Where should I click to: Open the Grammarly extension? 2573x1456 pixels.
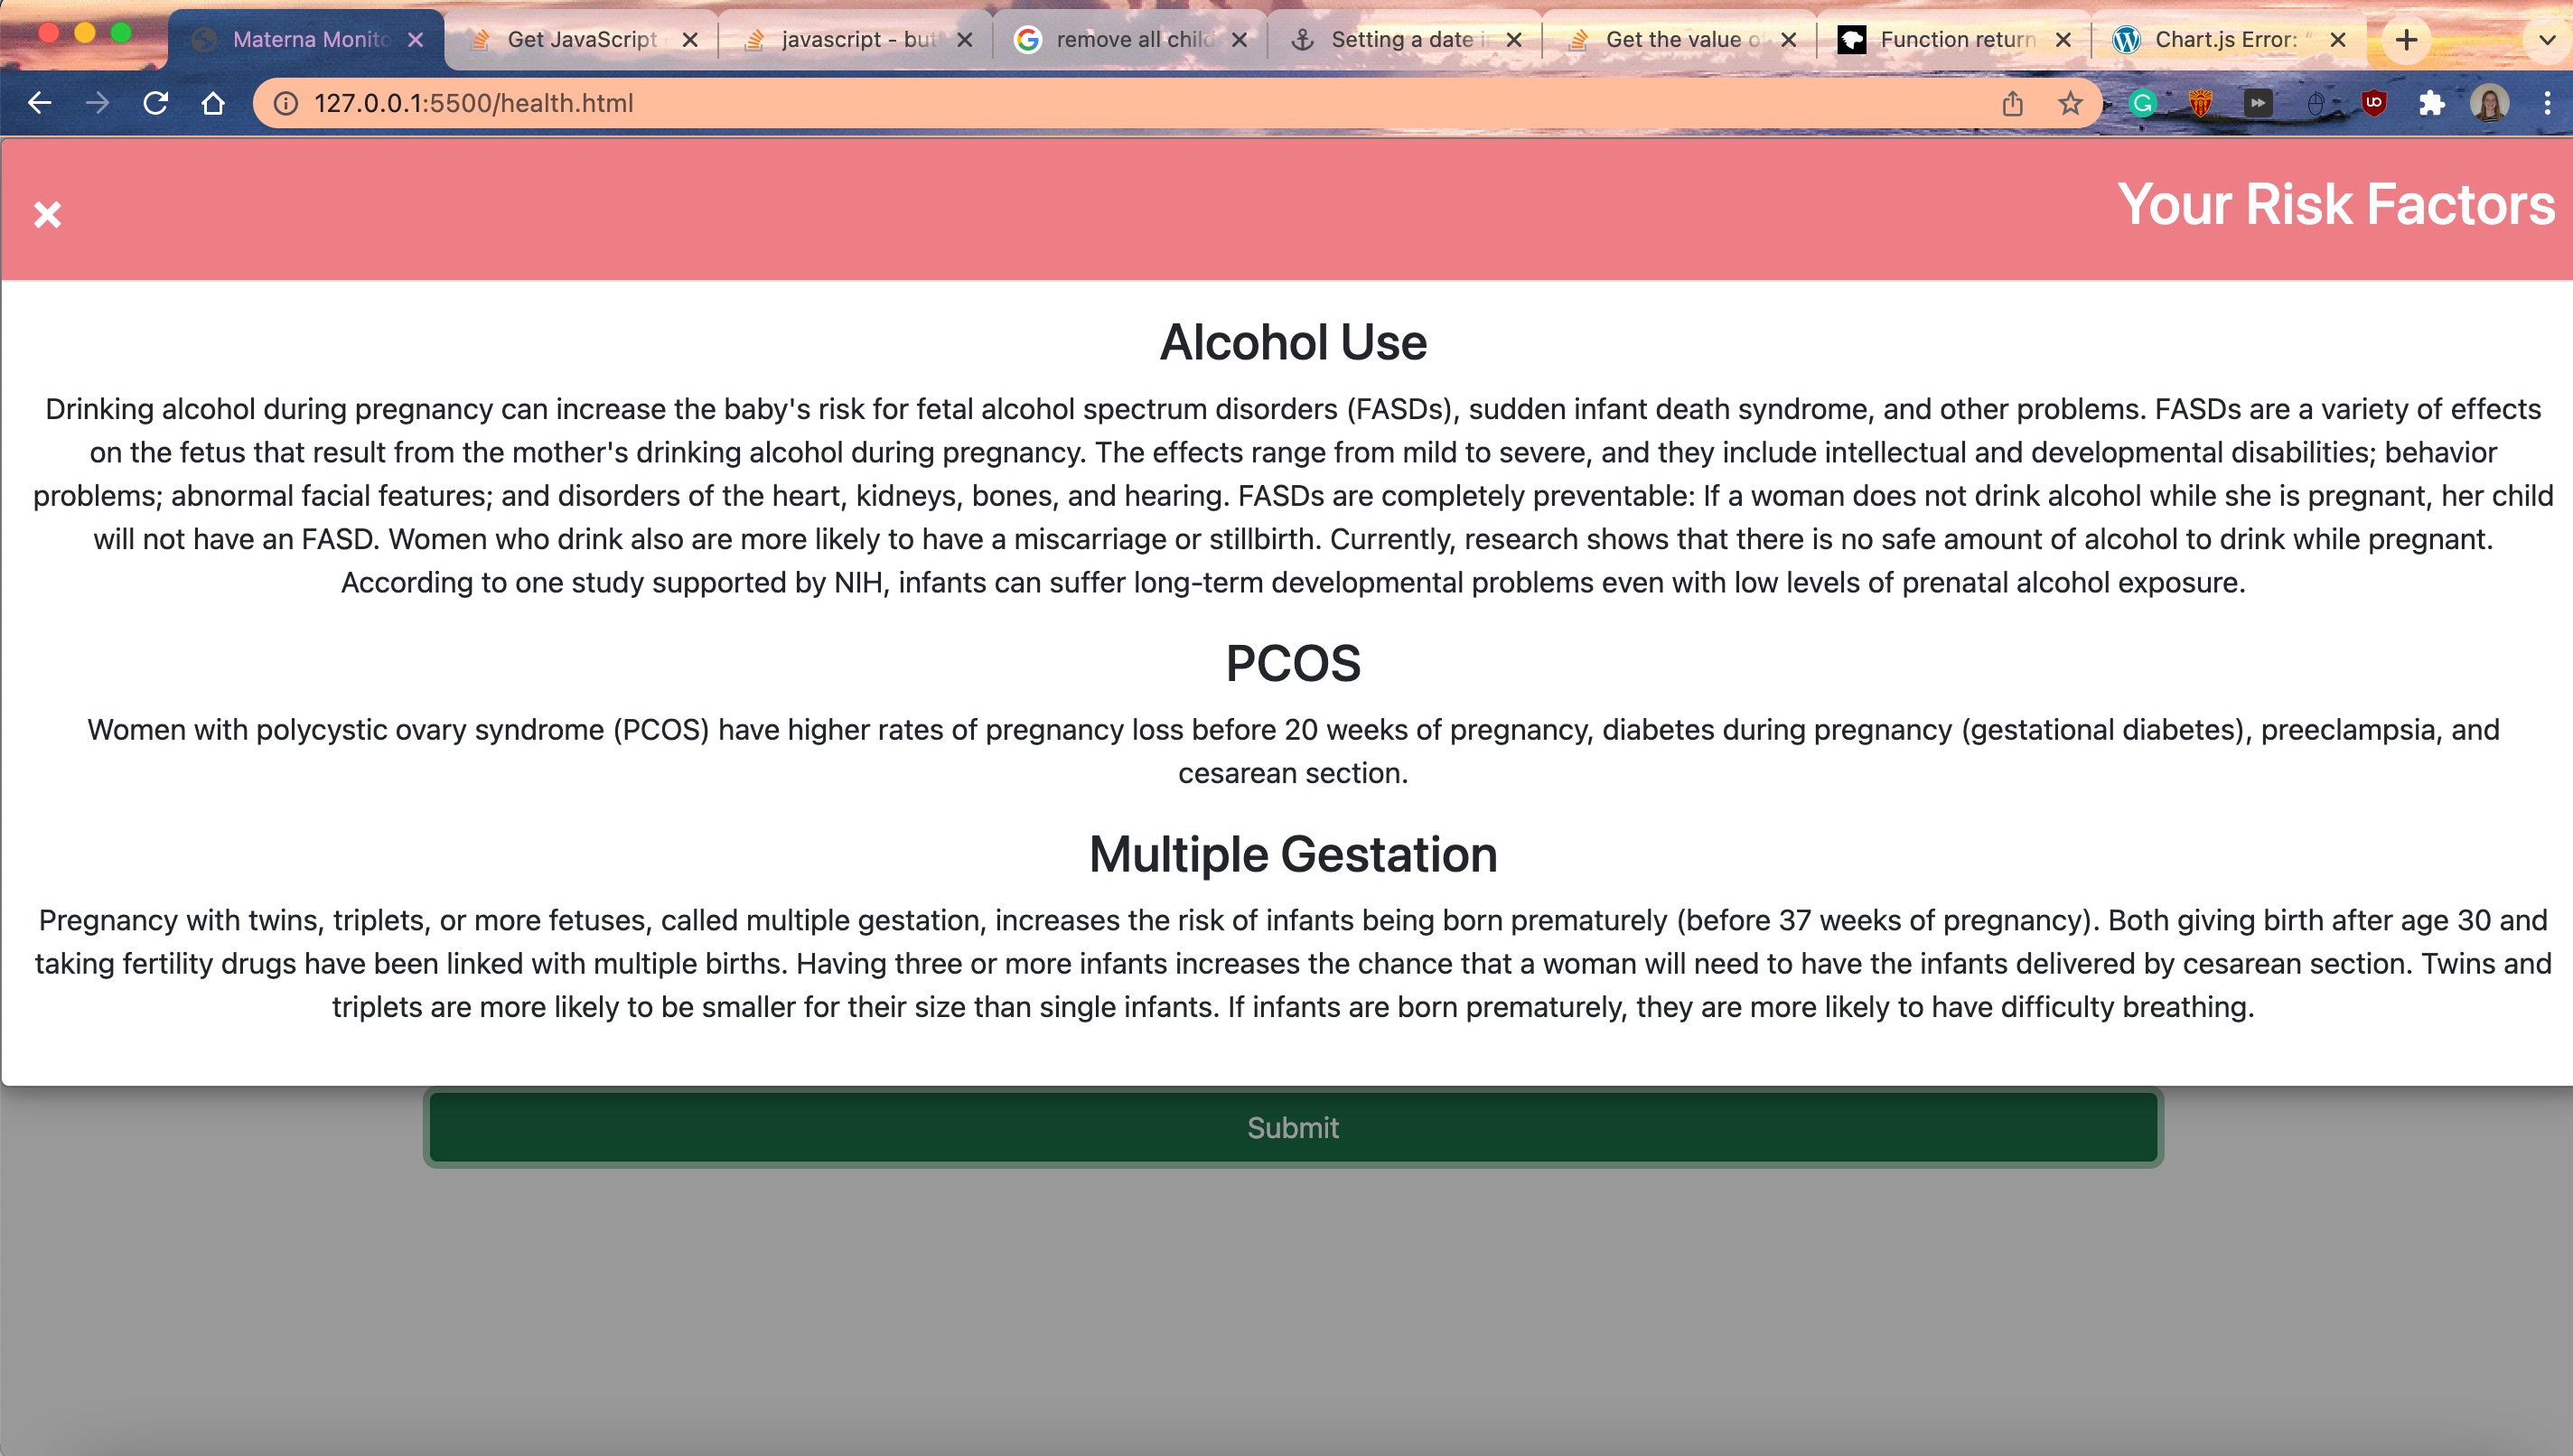(x=2142, y=103)
